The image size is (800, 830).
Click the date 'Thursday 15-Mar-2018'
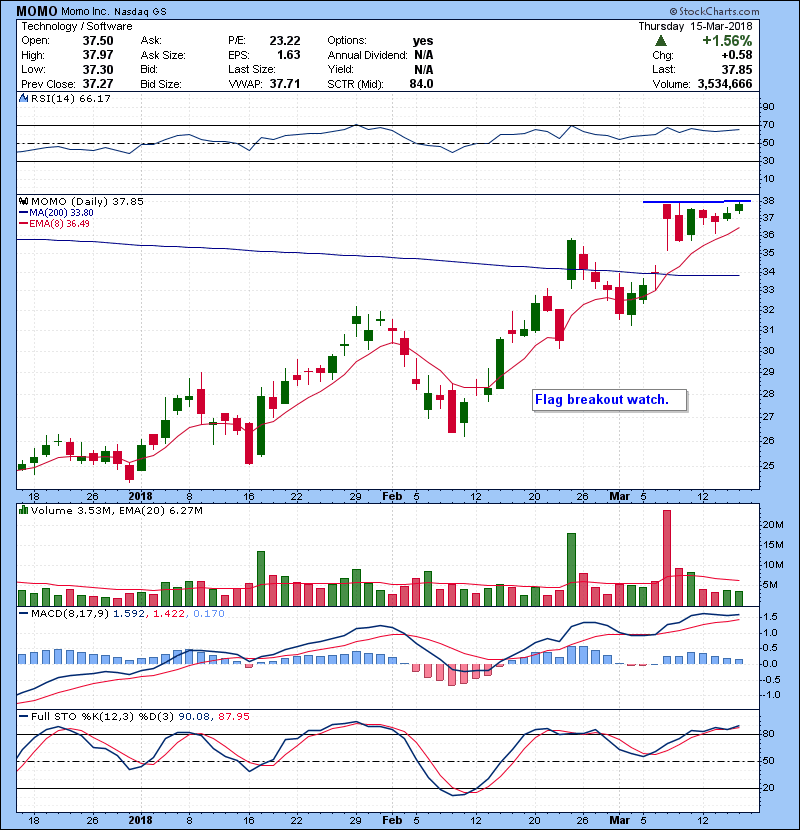(695, 26)
